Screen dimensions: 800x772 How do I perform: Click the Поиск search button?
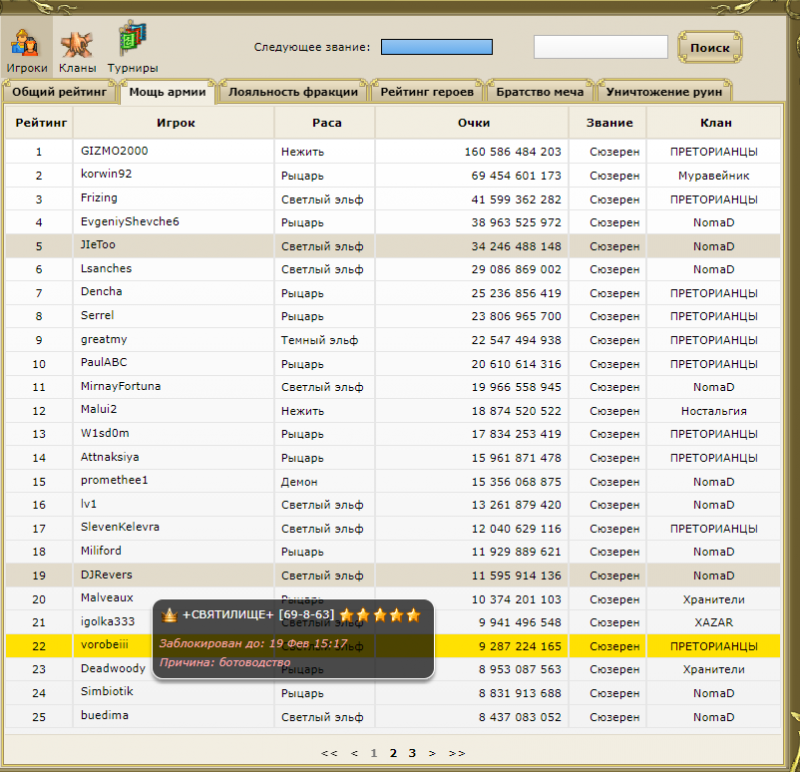pos(710,47)
